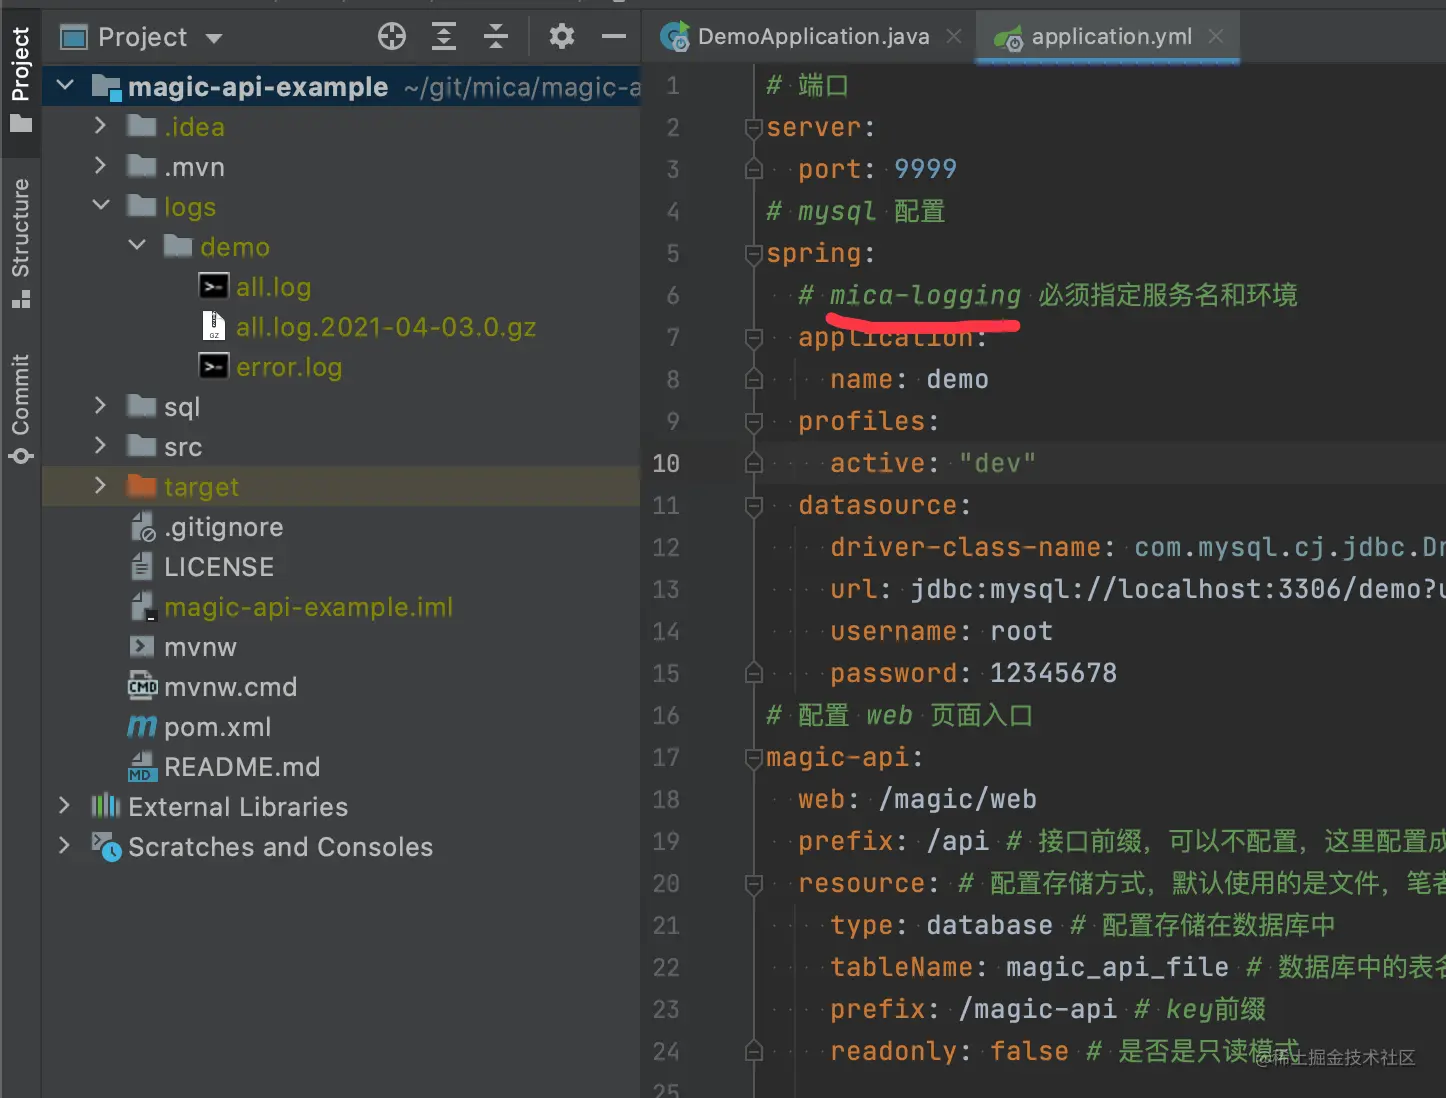Click the Scratches and Consoles icon

[106, 846]
